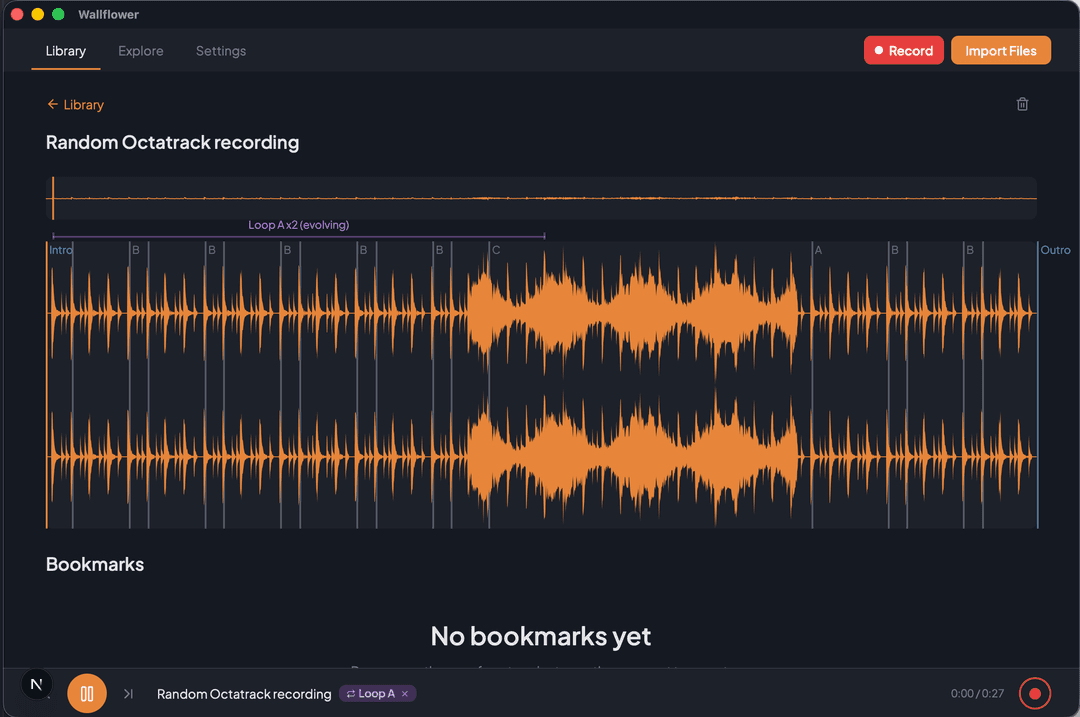The image size is (1080, 717).
Task: Seek within the overview waveform strip
Action: [x=541, y=198]
